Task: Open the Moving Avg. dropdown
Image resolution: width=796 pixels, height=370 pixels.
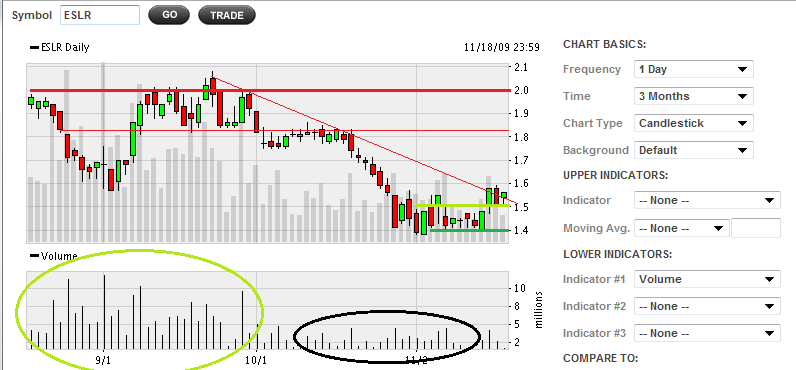Action: [x=682, y=228]
